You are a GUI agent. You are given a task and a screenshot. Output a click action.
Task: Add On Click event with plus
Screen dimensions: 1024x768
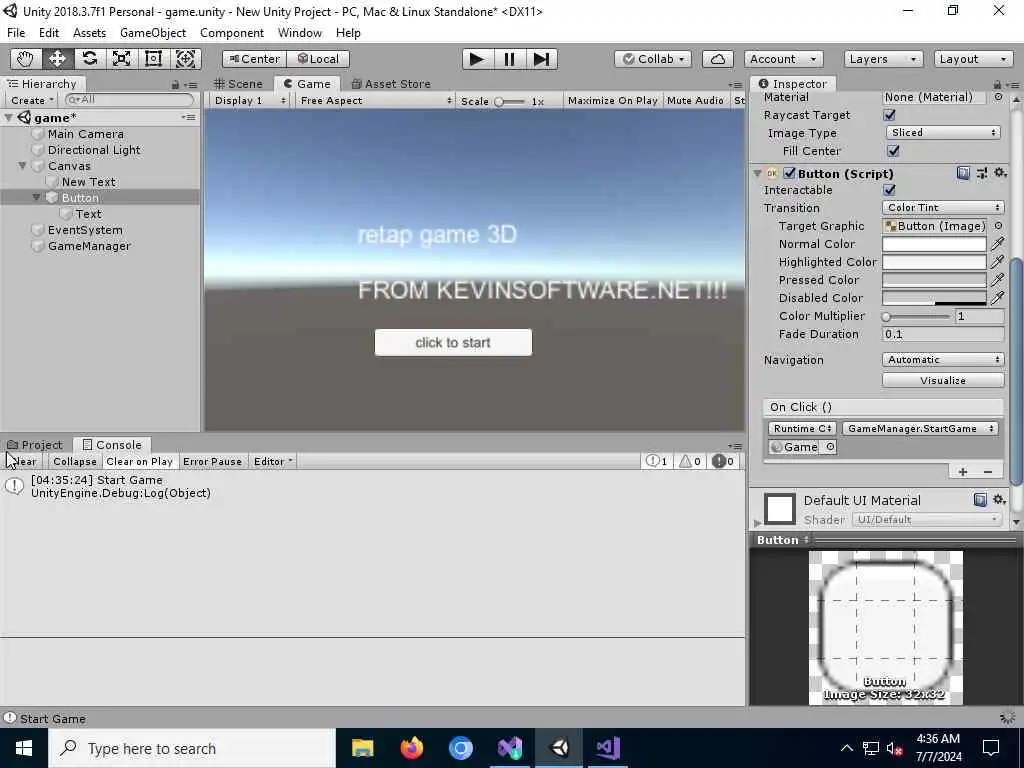pyautogui.click(x=963, y=472)
